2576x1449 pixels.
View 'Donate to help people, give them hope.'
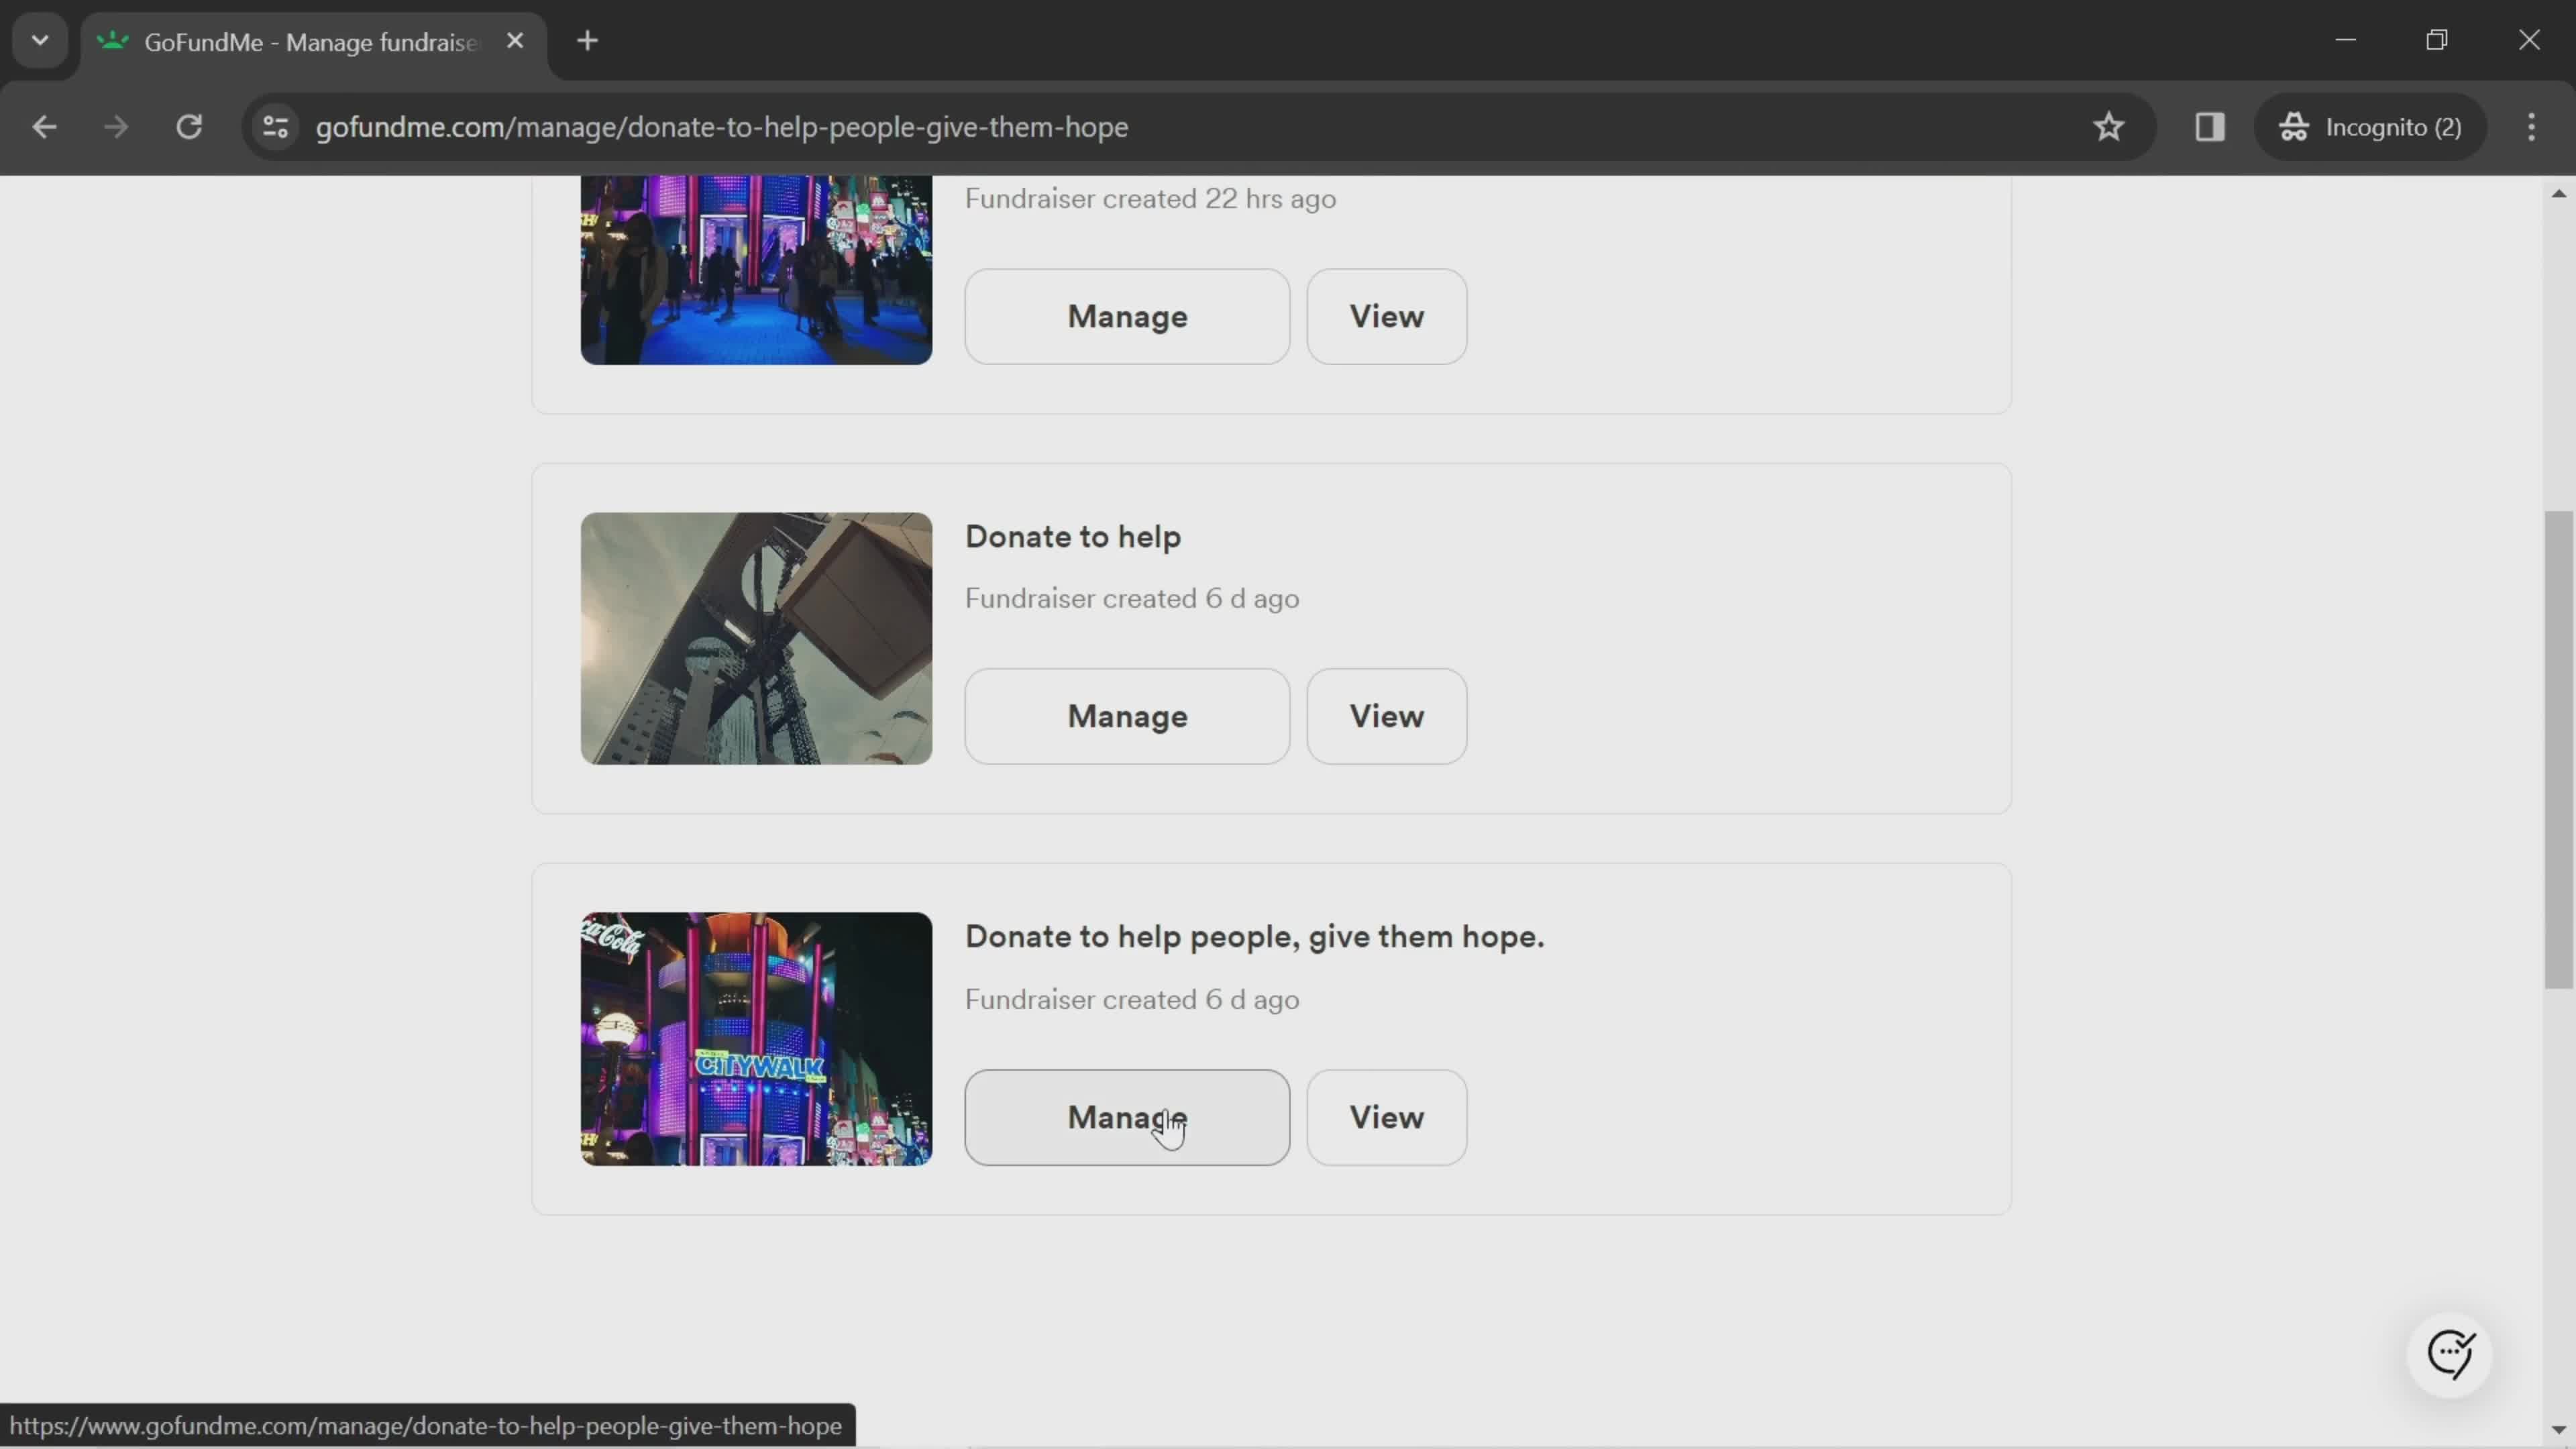(1386, 1117)
